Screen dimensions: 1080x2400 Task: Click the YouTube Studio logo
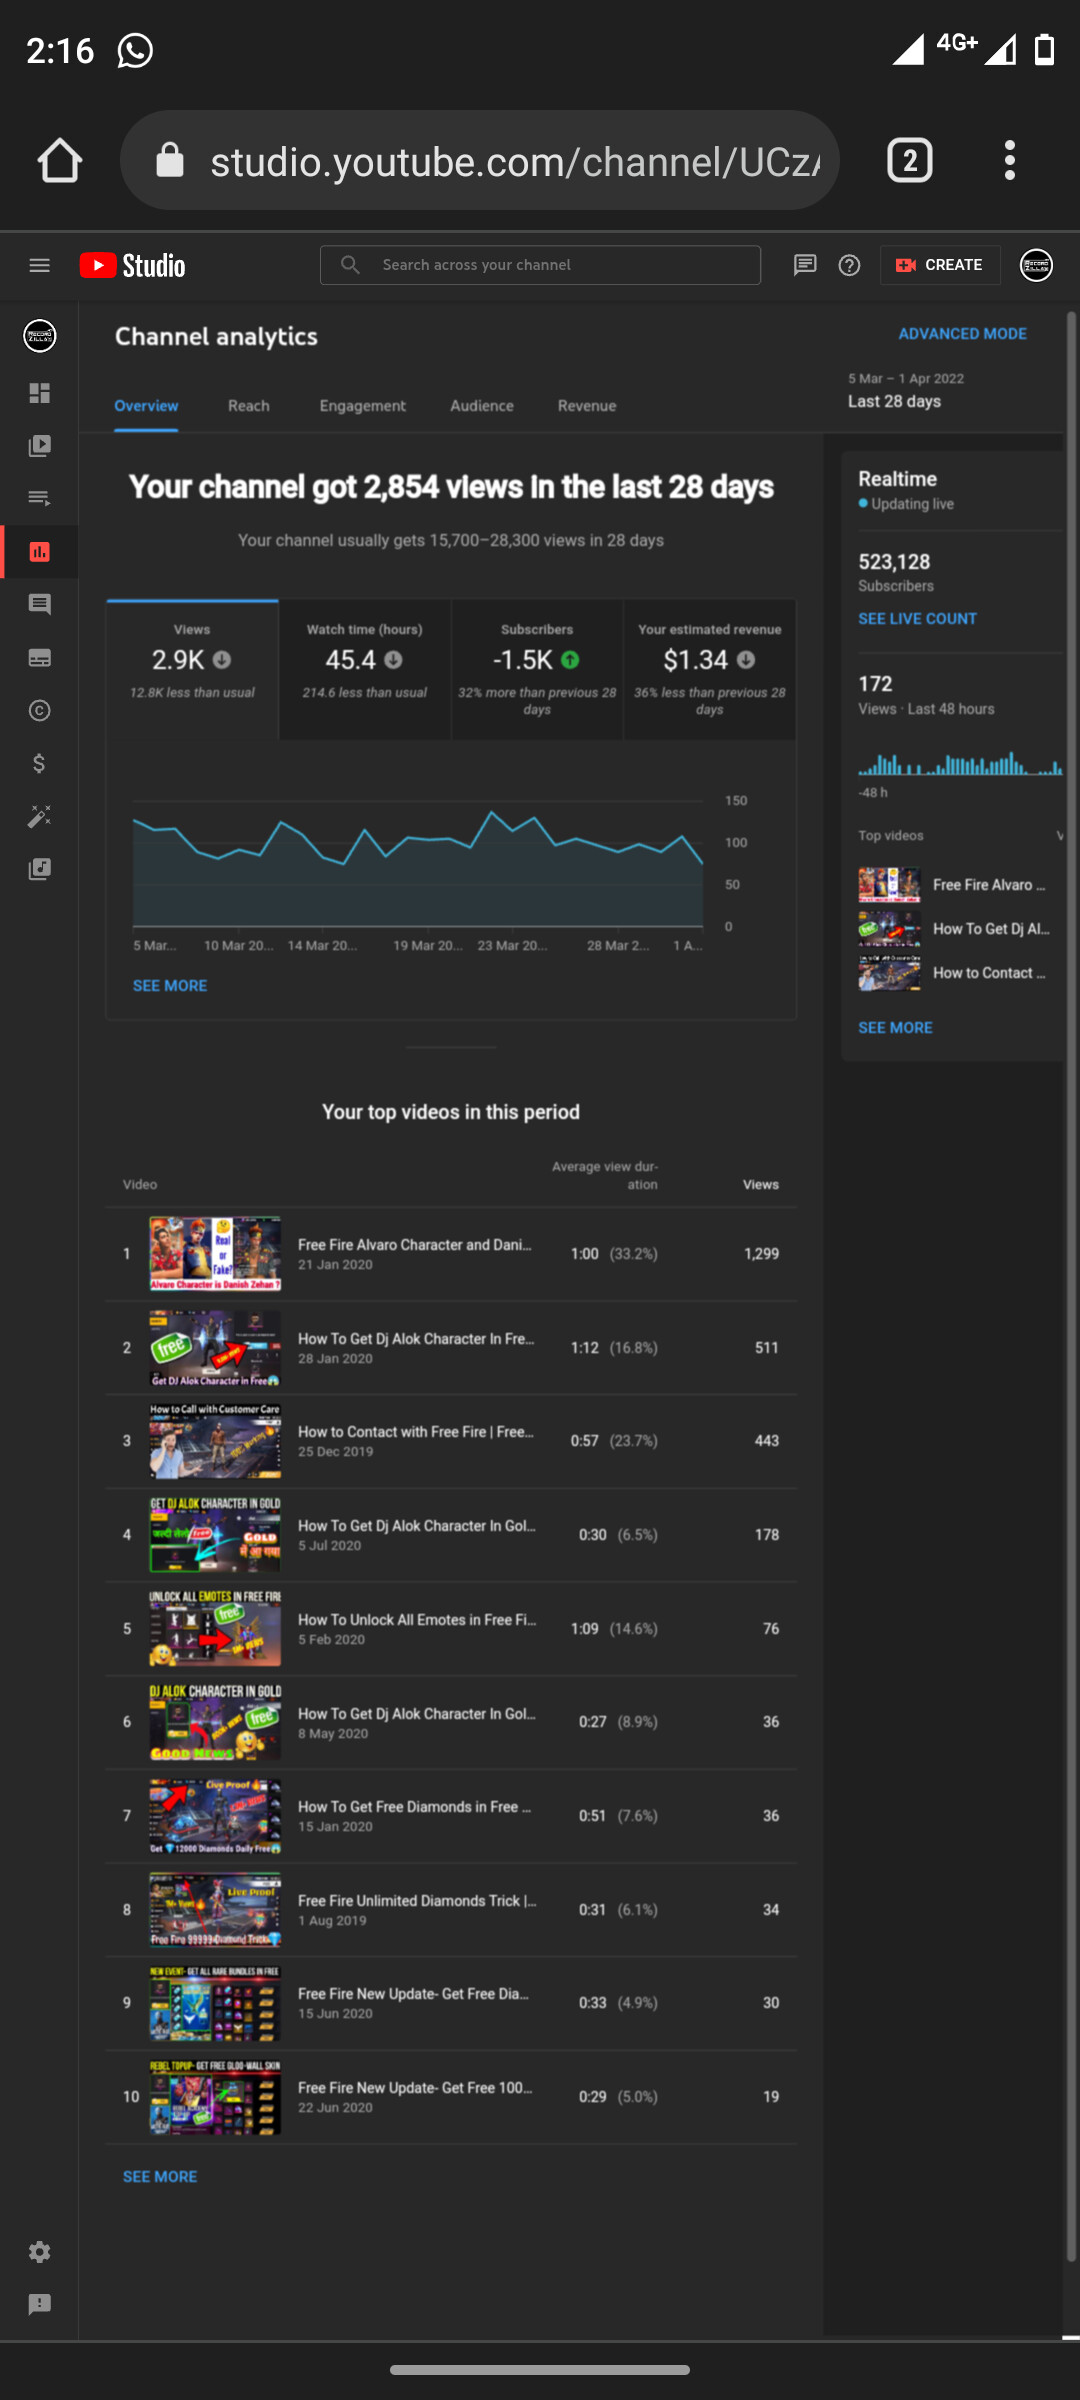click(x=133, y=265)
